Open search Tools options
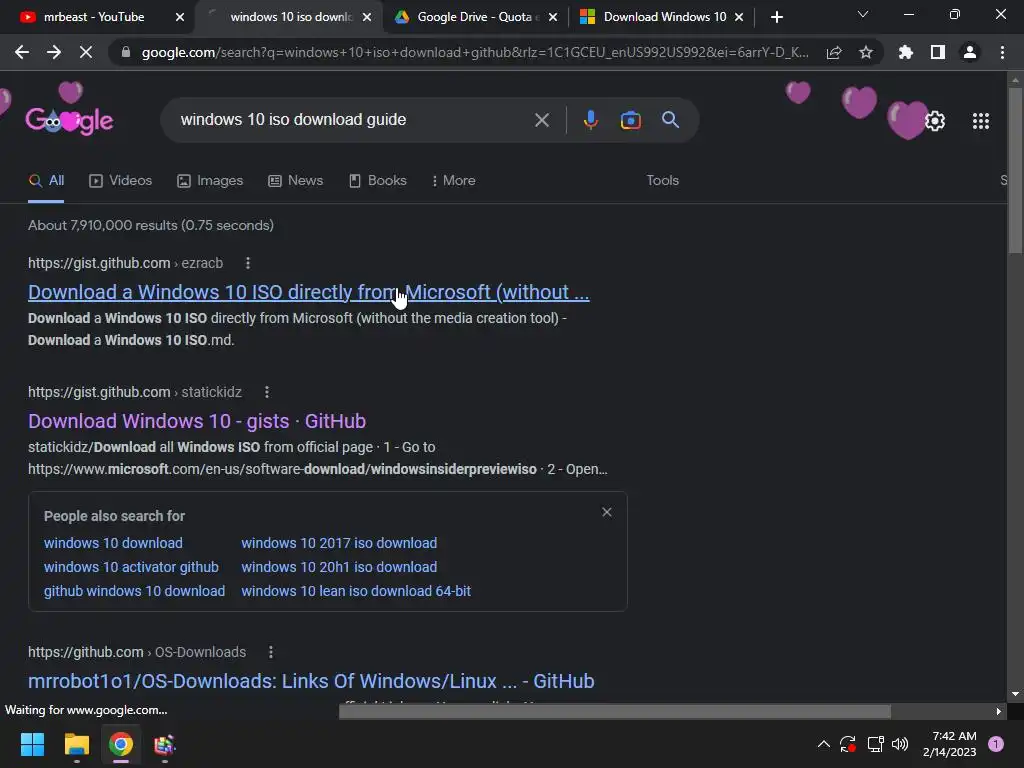The height and width of the screenshot is (768, 1024). click(662, 181)
